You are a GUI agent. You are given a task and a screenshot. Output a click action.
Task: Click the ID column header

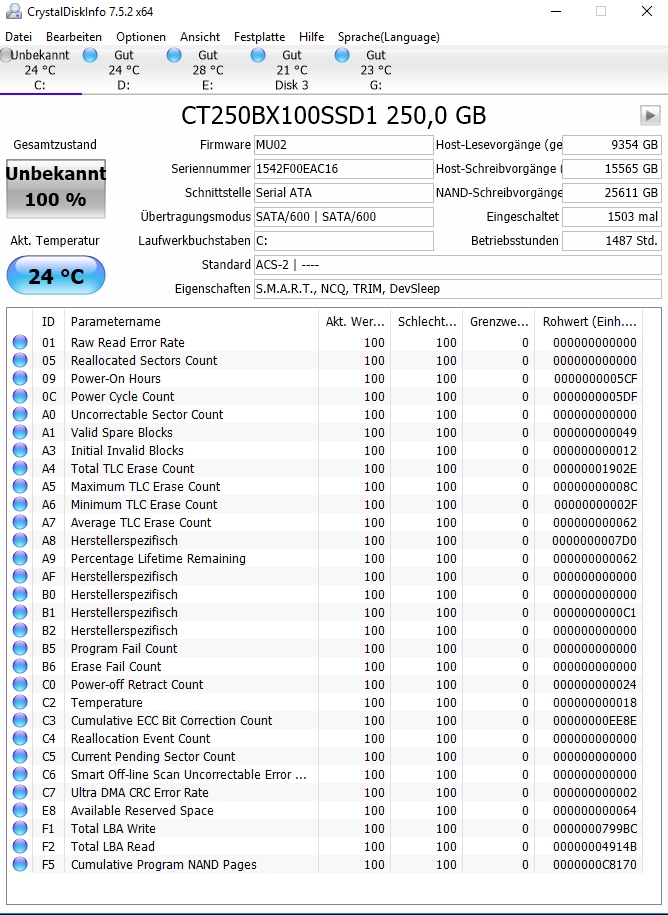pyautogui.click(x=48, y=322)
